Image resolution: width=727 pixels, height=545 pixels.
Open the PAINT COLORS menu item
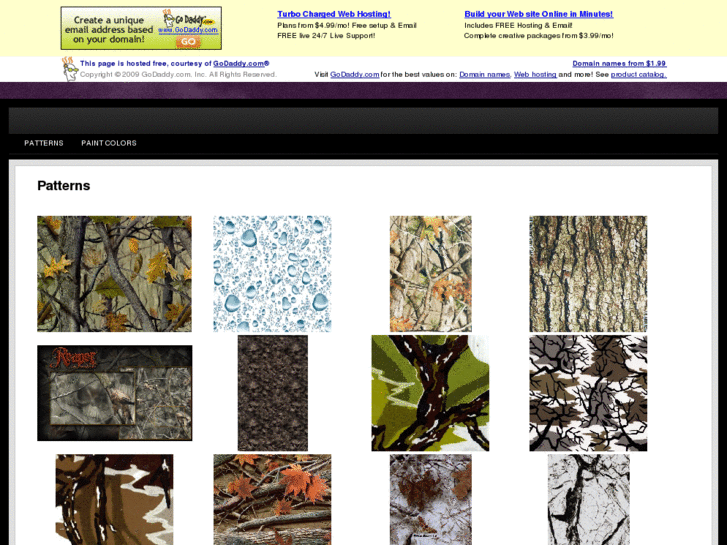click(109, 143)
